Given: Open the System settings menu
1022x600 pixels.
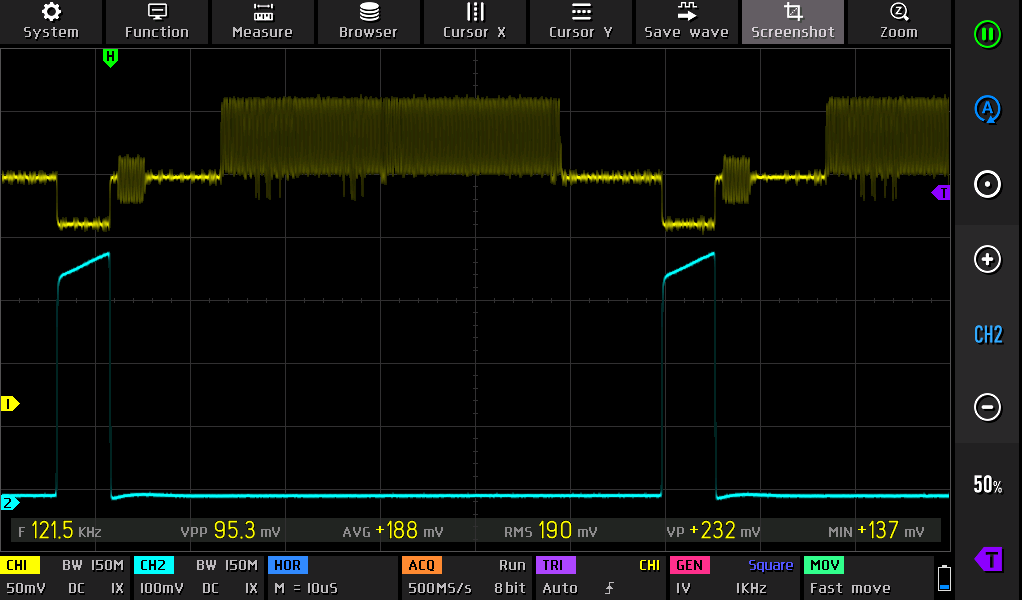Looking at the screenshot, I should (x=51, y=21).
